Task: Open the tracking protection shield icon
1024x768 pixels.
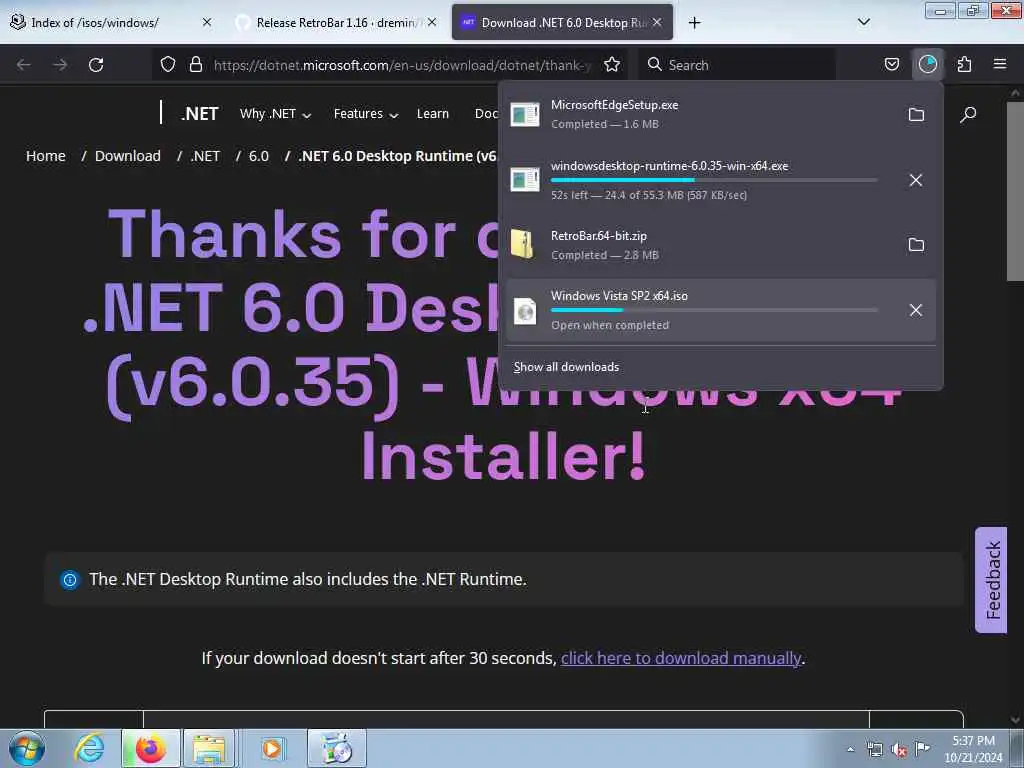Action: 168,65
